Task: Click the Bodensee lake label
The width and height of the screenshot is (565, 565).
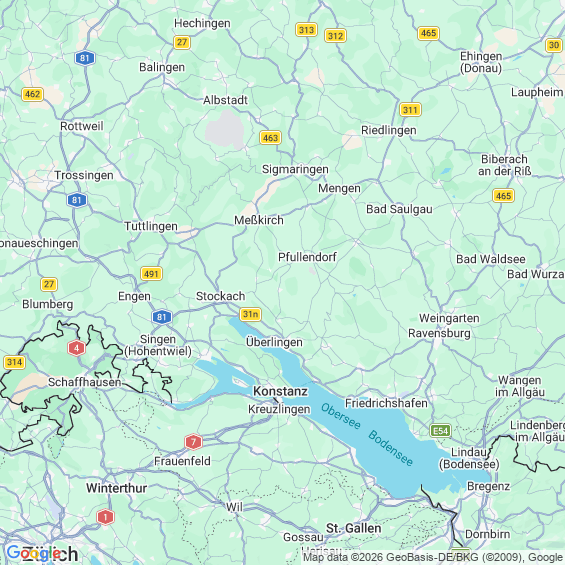Action: (x=391, y=448)
